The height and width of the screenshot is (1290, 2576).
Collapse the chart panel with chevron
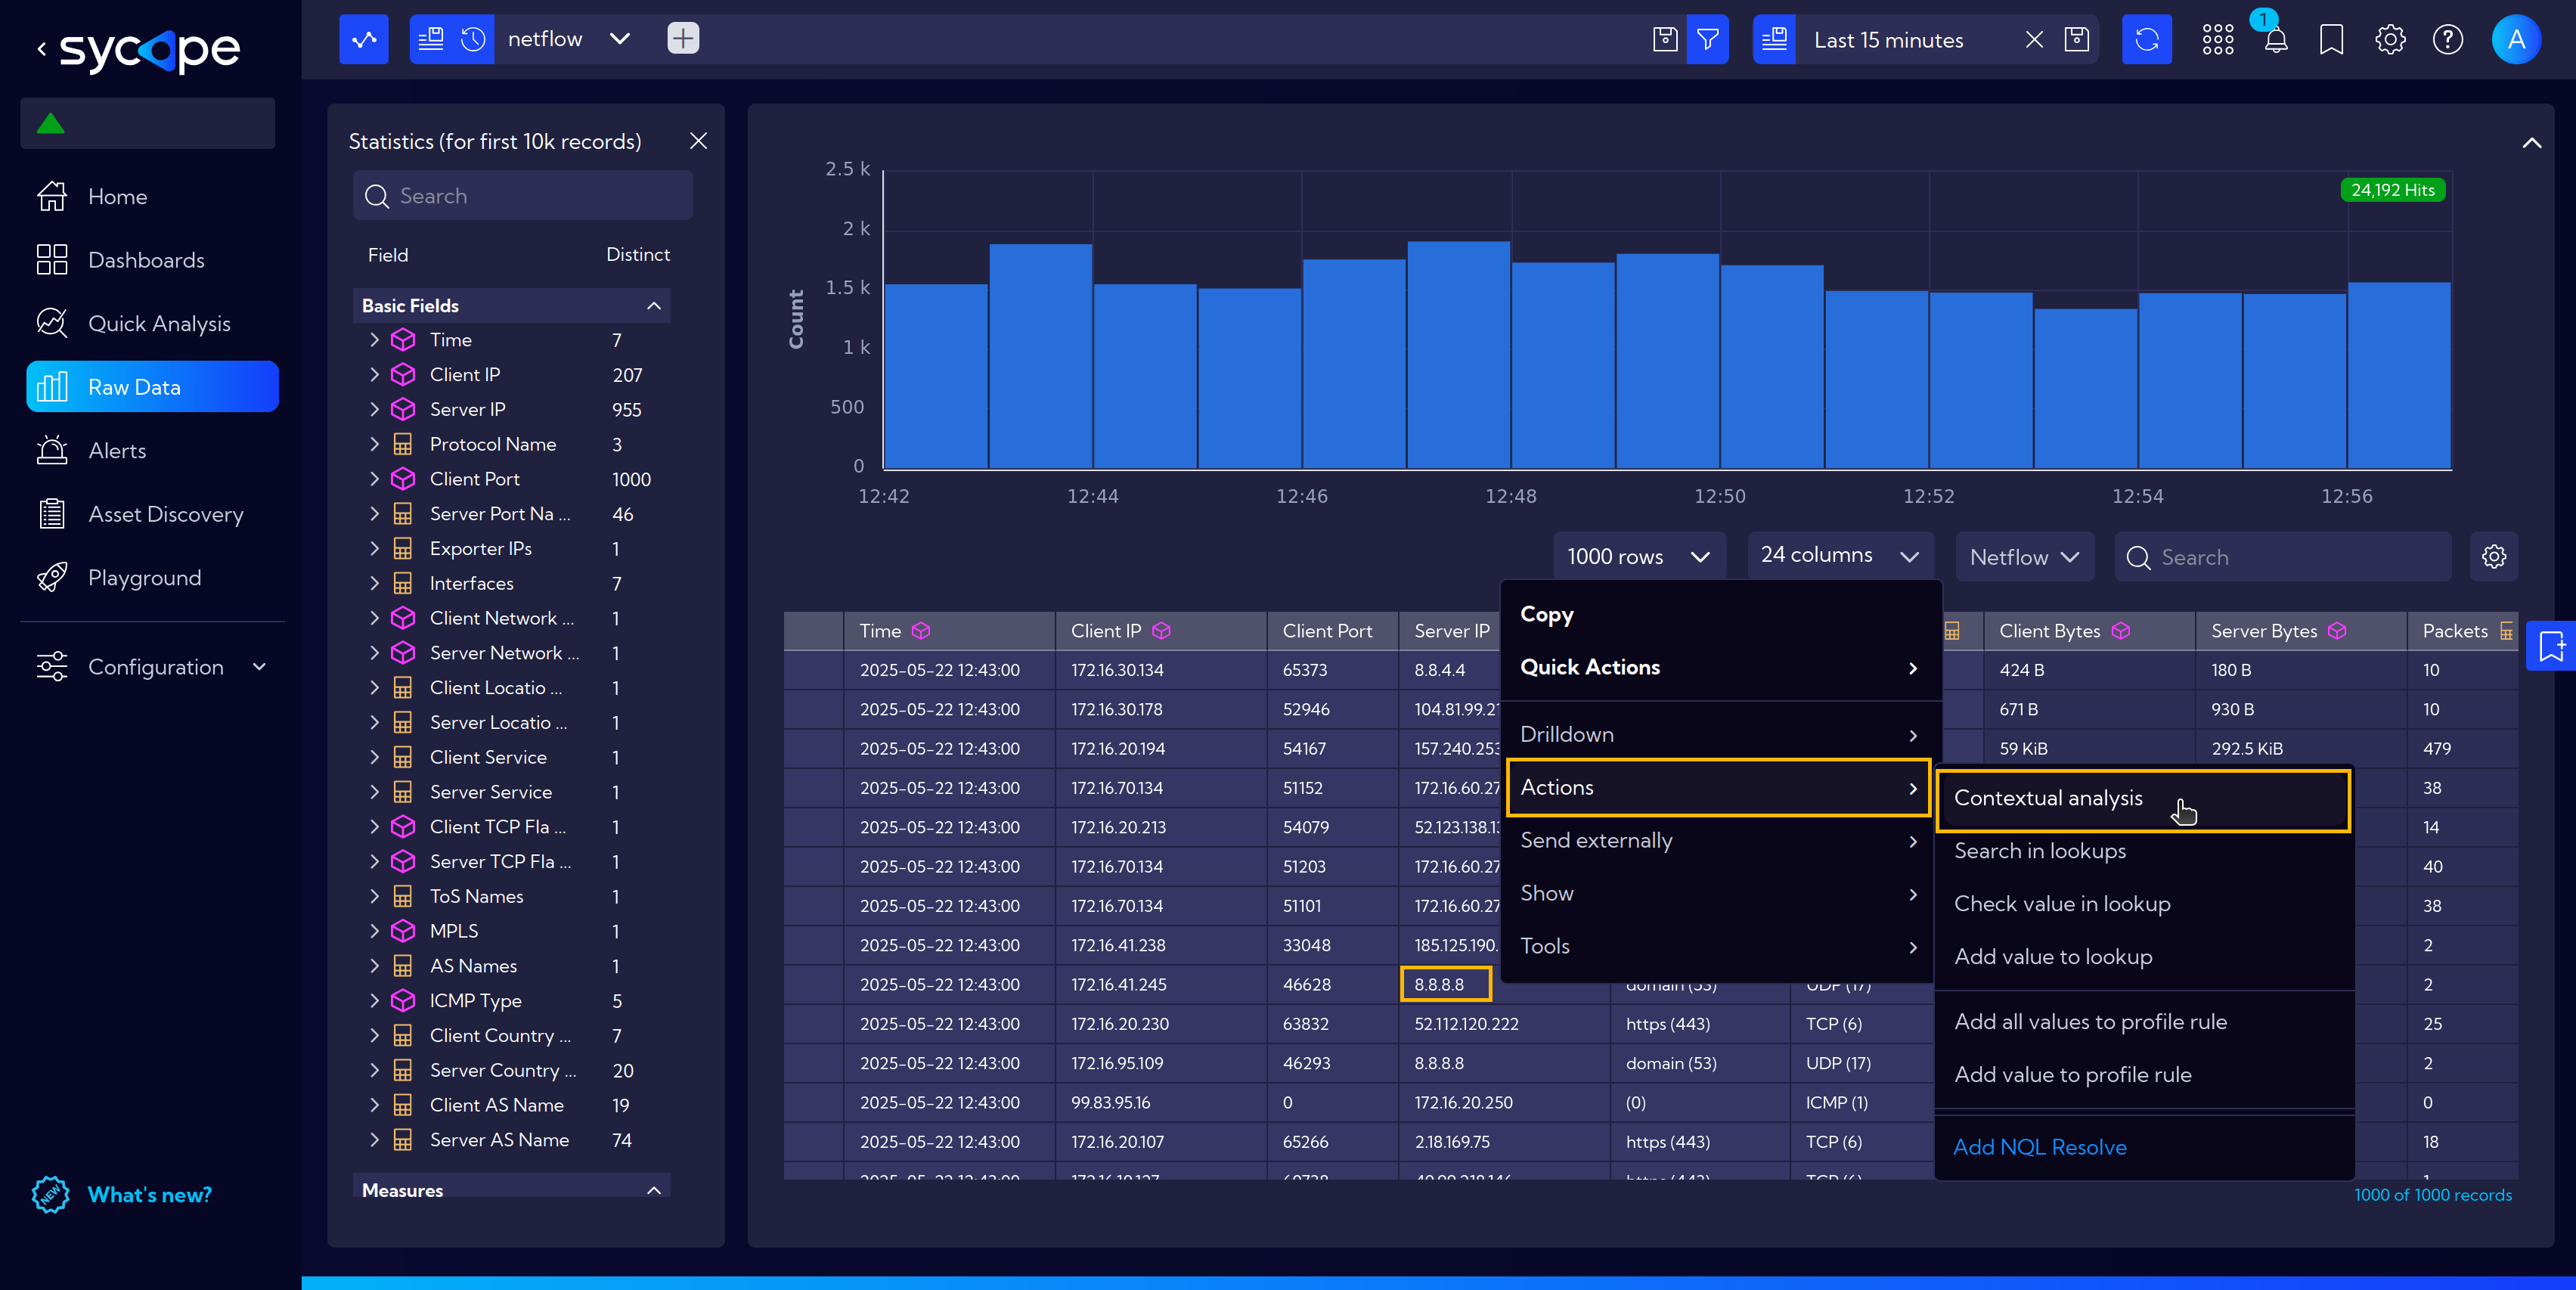(x=2532, y=142)
